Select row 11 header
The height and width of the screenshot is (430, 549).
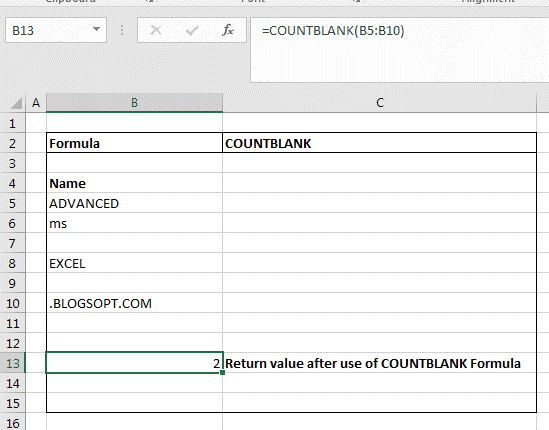click(x=13, y=323)
